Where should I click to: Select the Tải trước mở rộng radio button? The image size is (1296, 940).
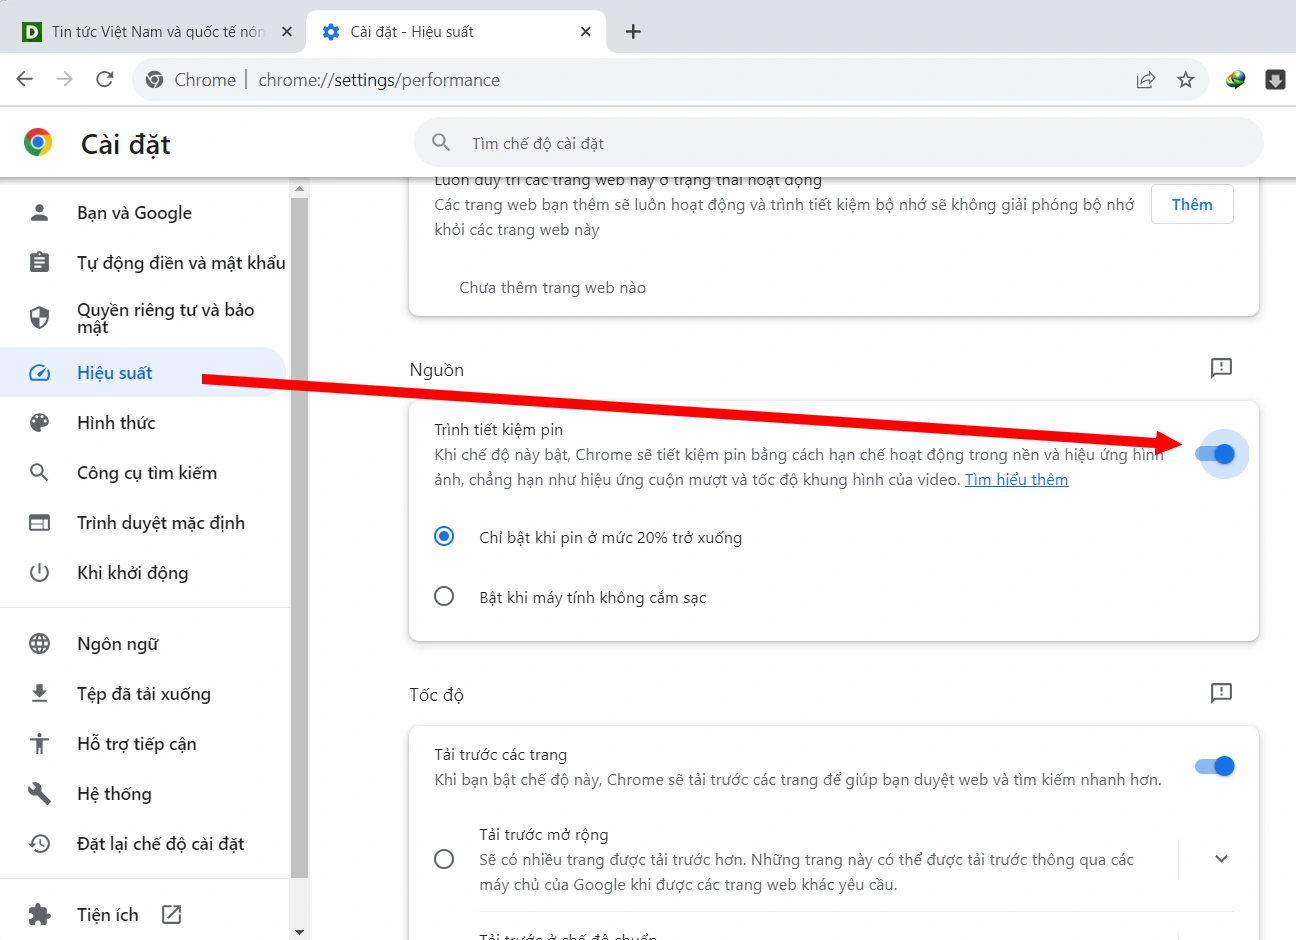[444, 859]
